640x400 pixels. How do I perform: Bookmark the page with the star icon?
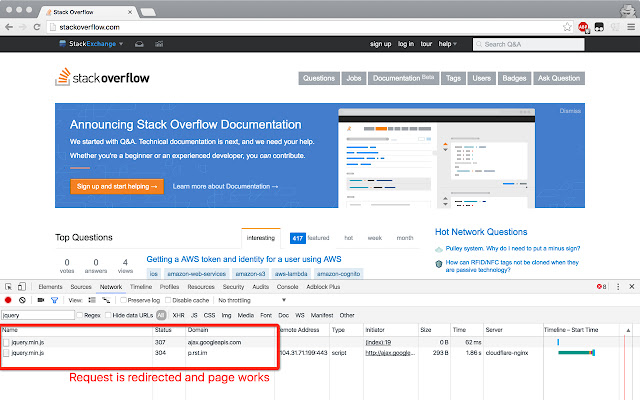567,27
